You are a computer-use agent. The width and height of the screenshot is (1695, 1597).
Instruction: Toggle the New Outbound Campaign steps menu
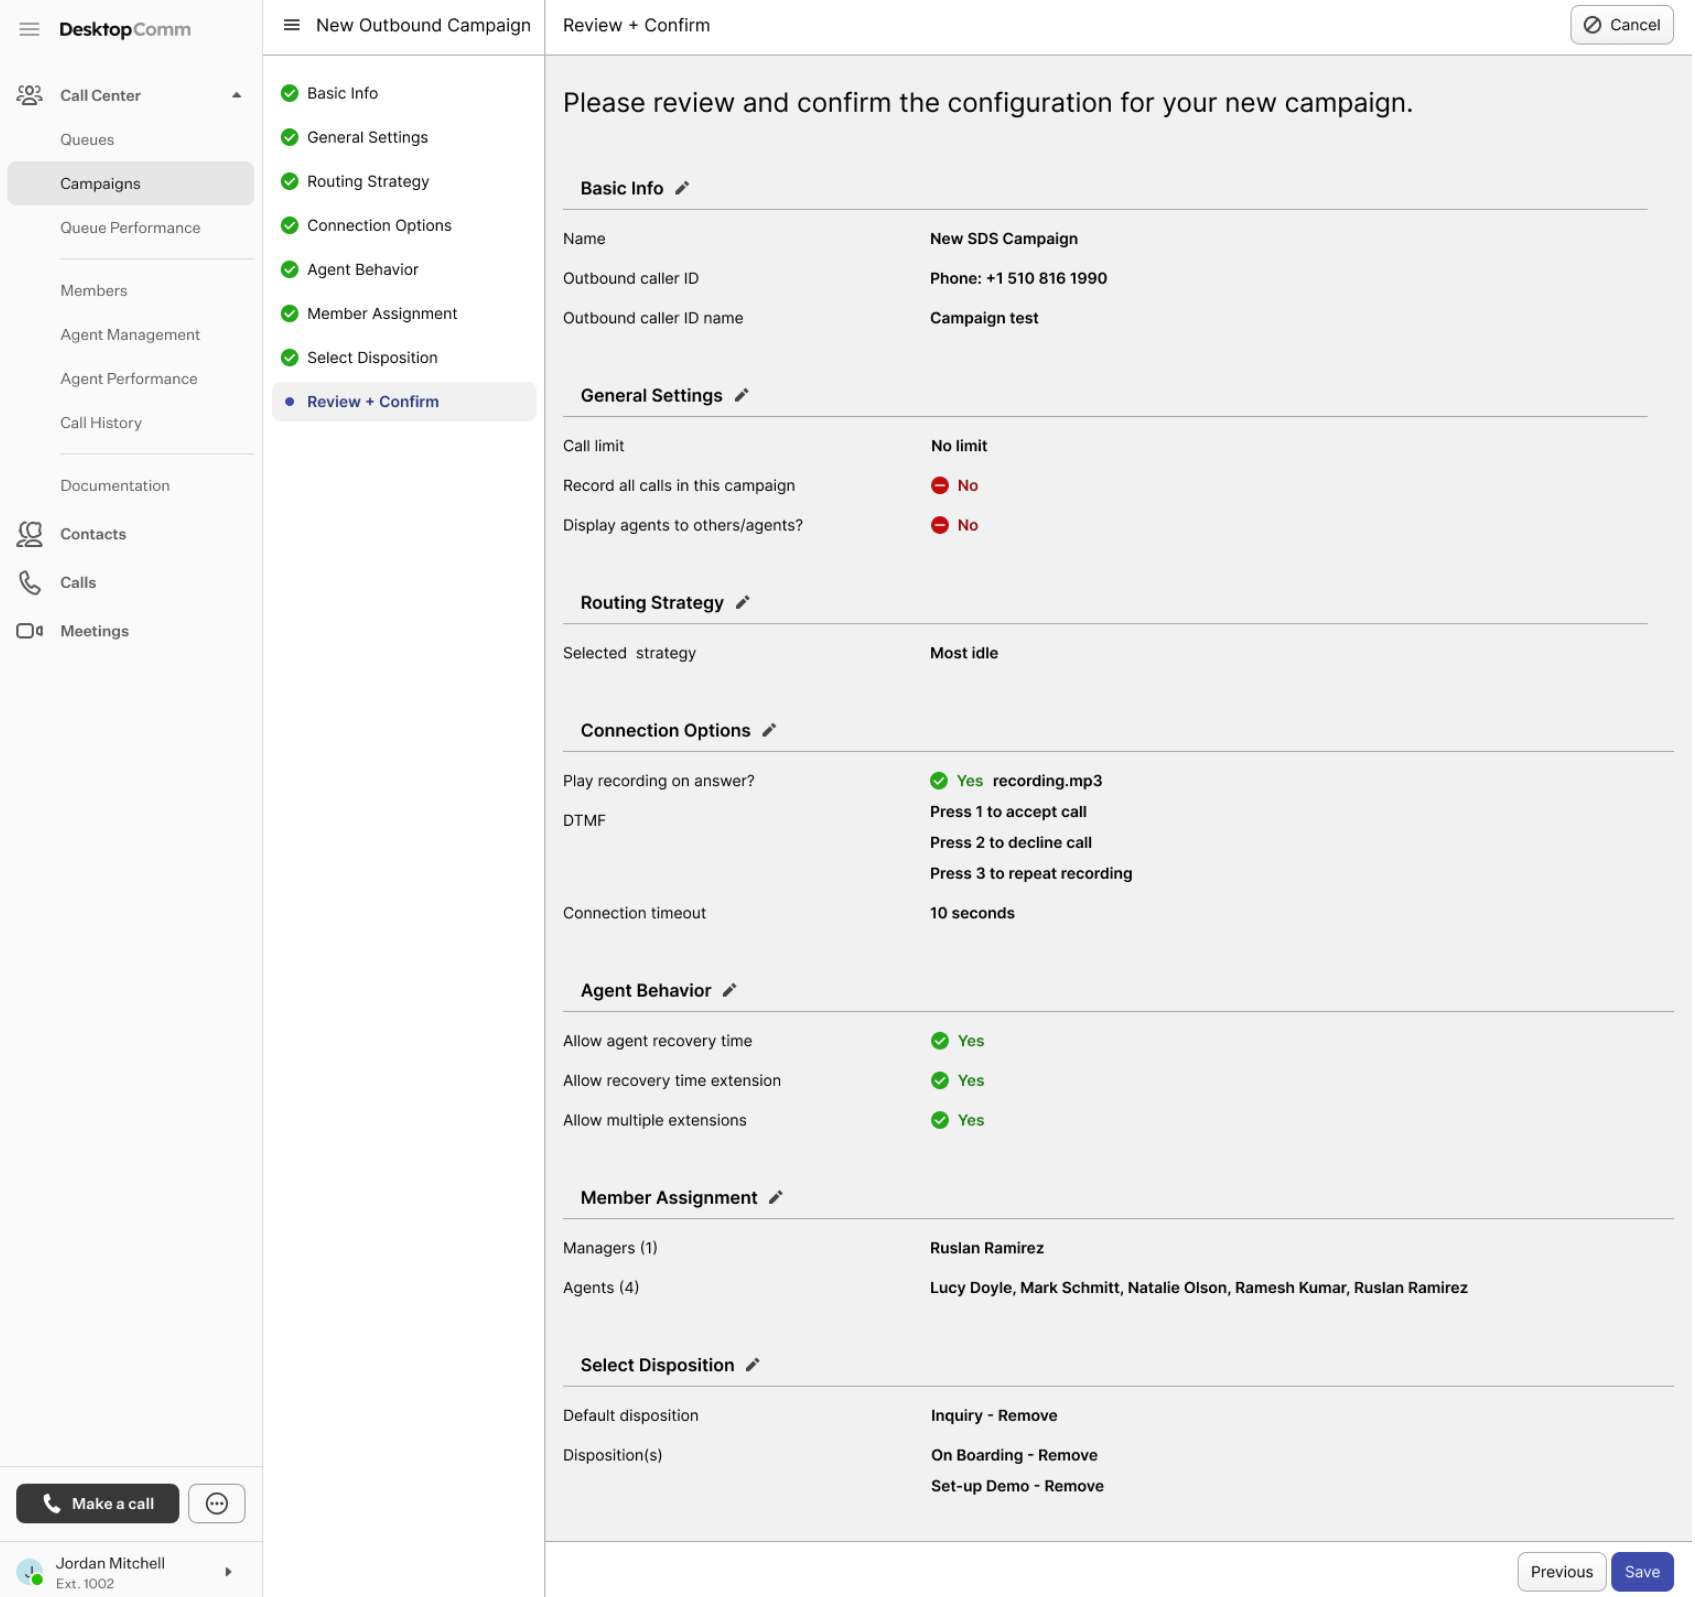(x=291, y=25)
